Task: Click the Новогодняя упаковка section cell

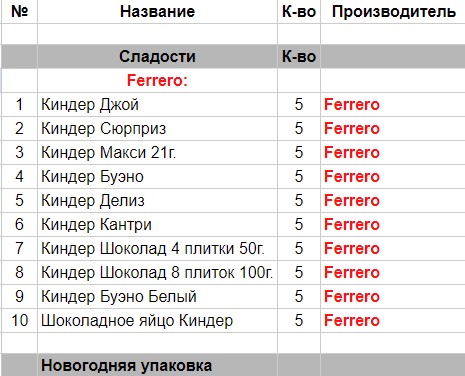Action: [157, 365]
